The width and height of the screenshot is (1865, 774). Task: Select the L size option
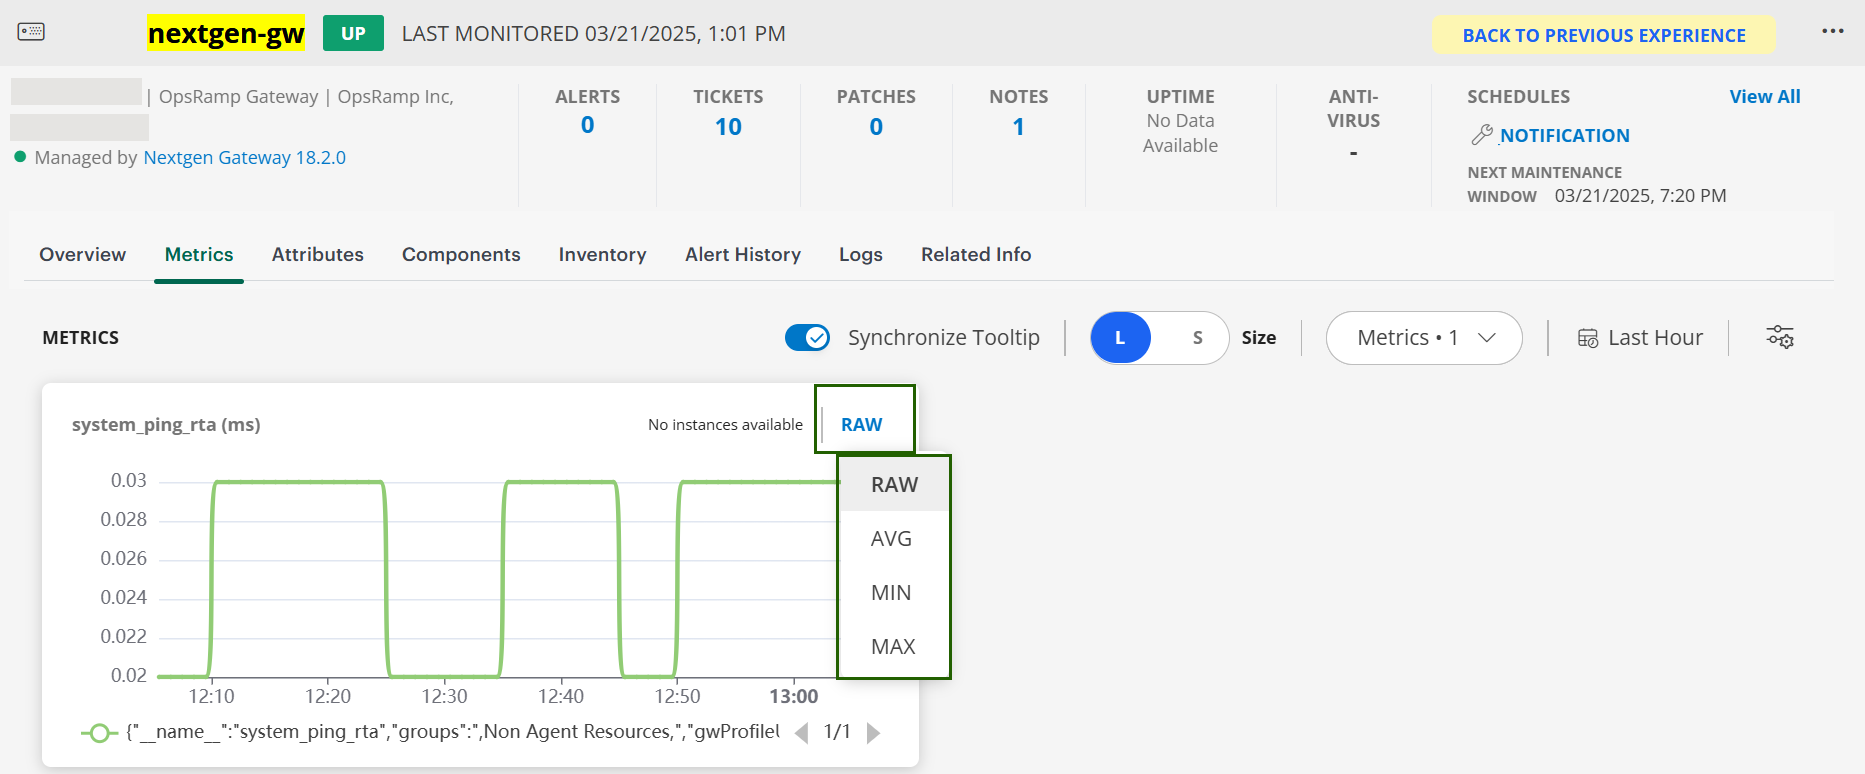coord(1120,338)
